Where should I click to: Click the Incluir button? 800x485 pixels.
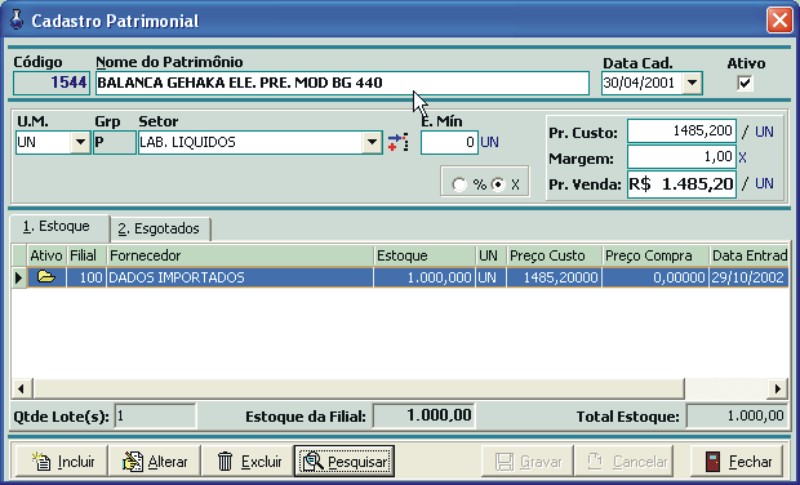click(x=62, y=462)
